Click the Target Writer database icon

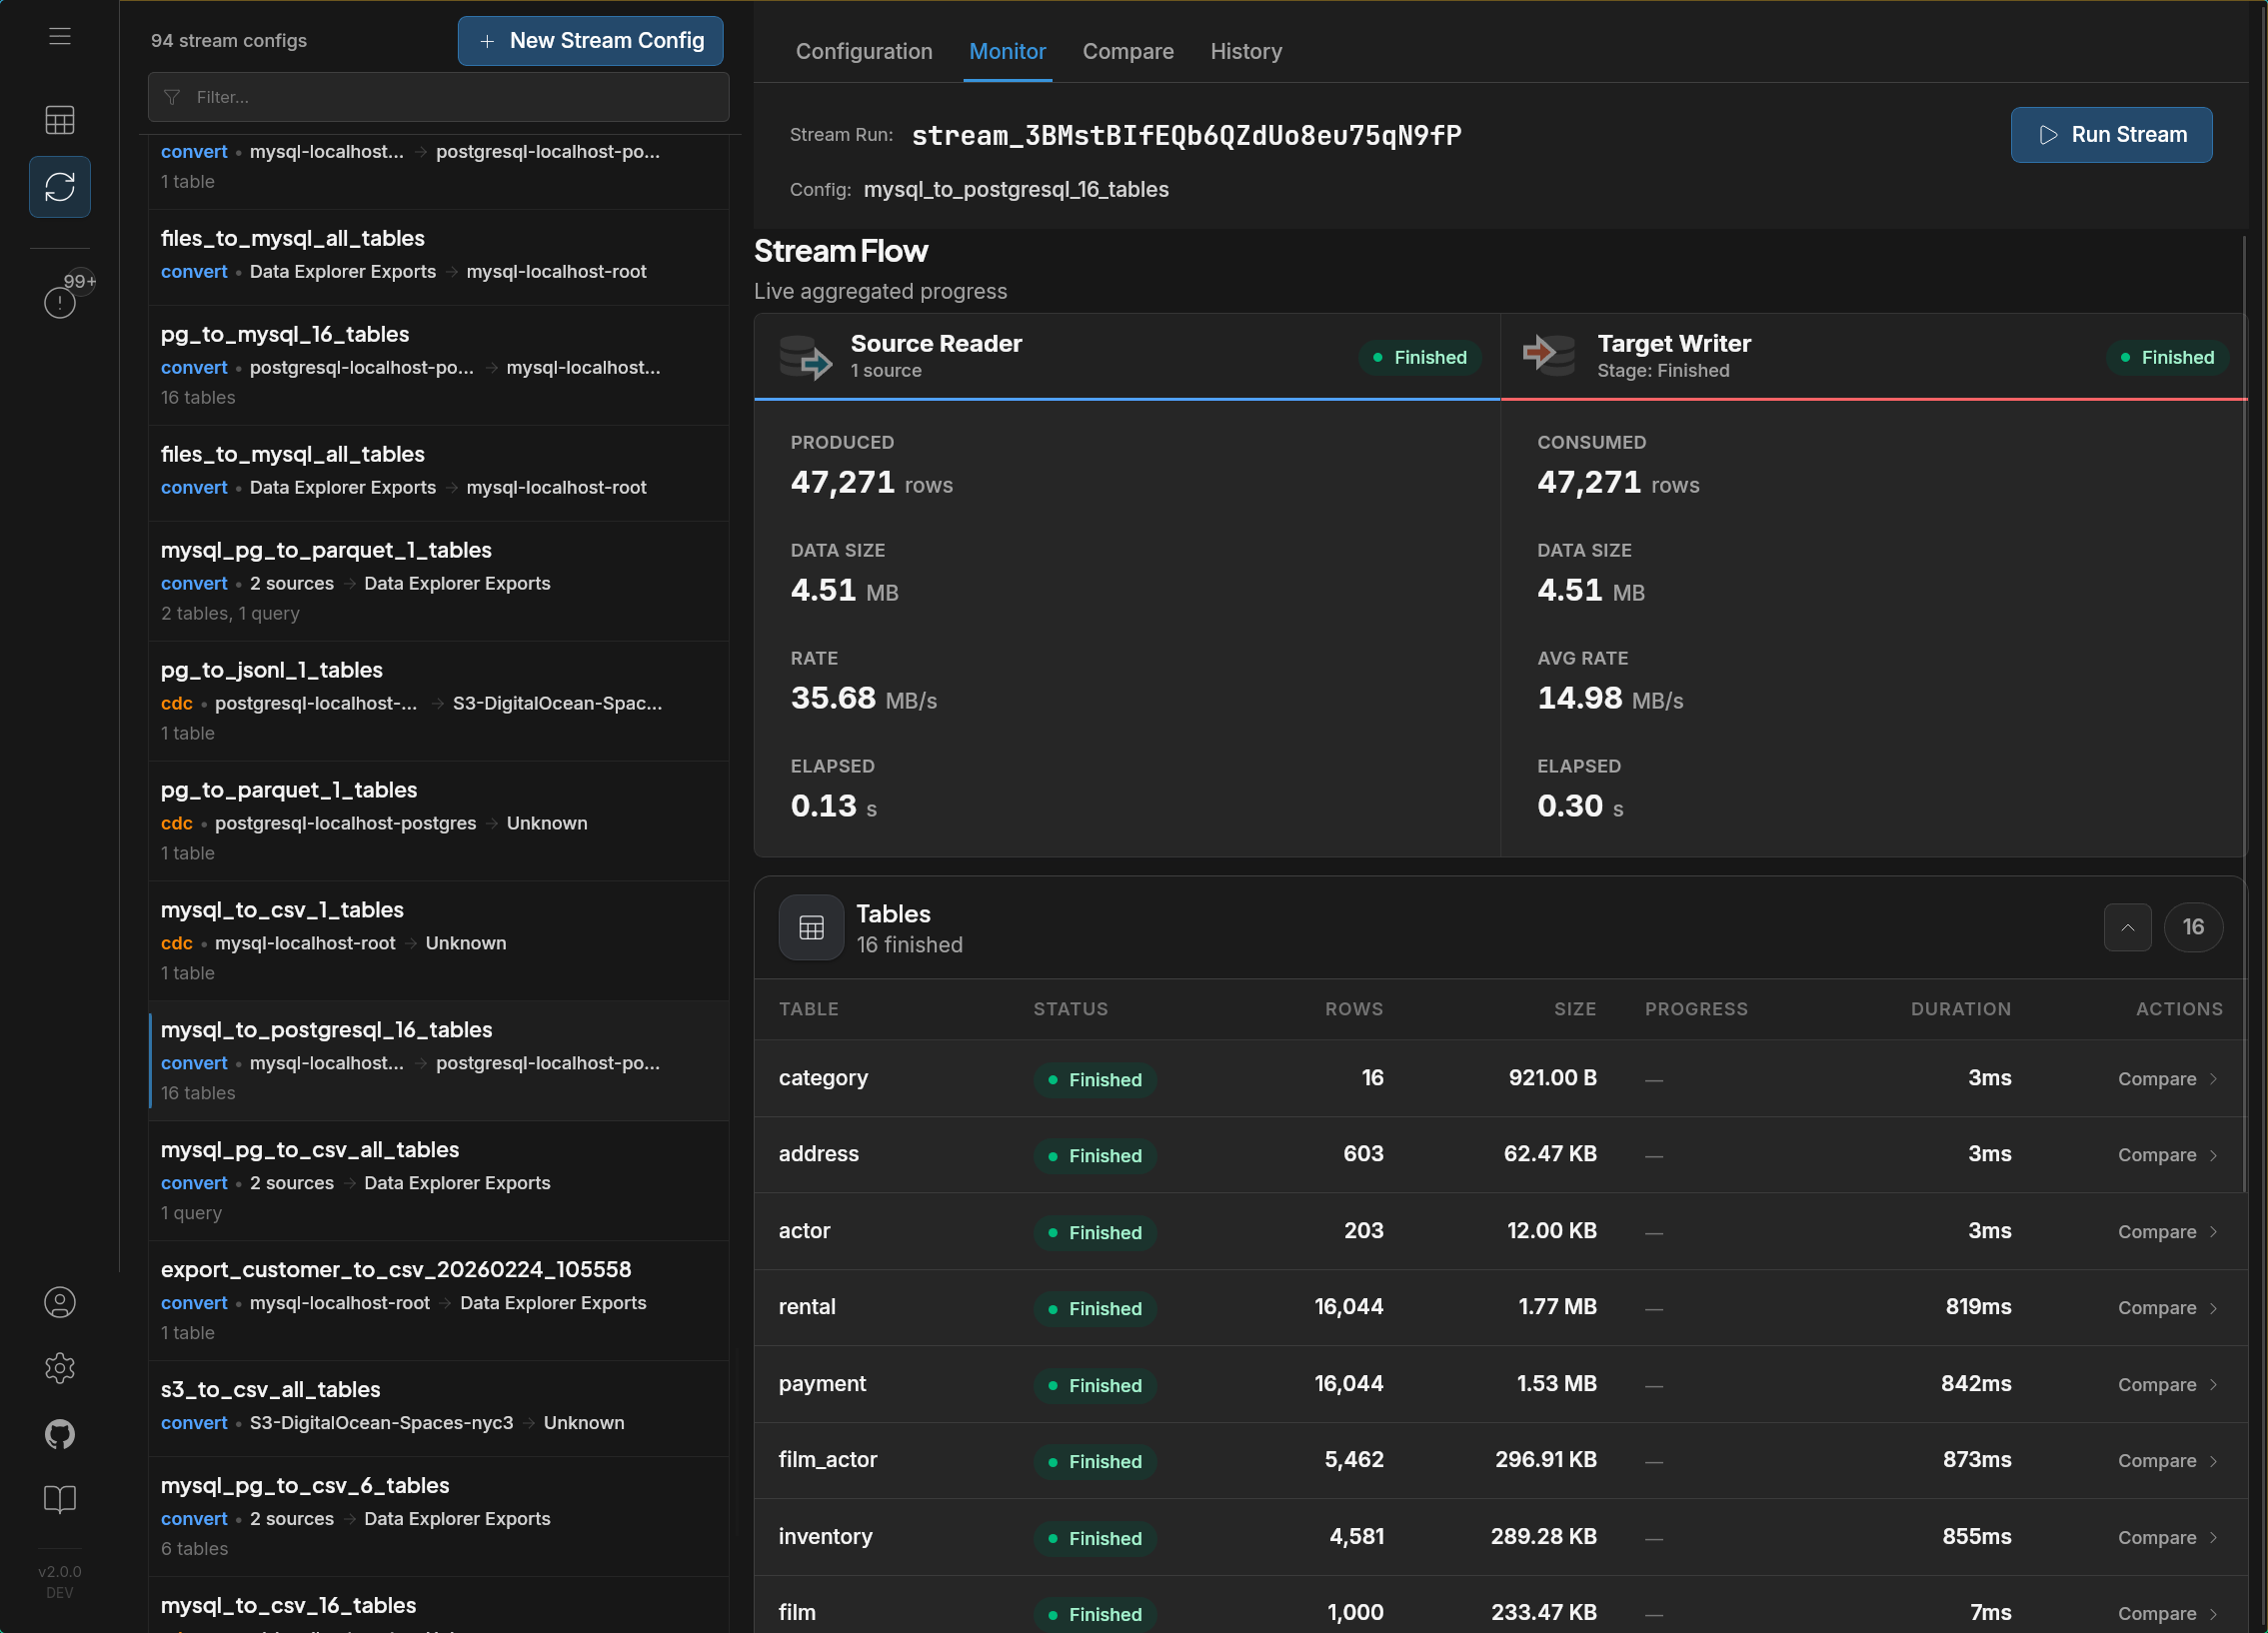click(1550, 355)
